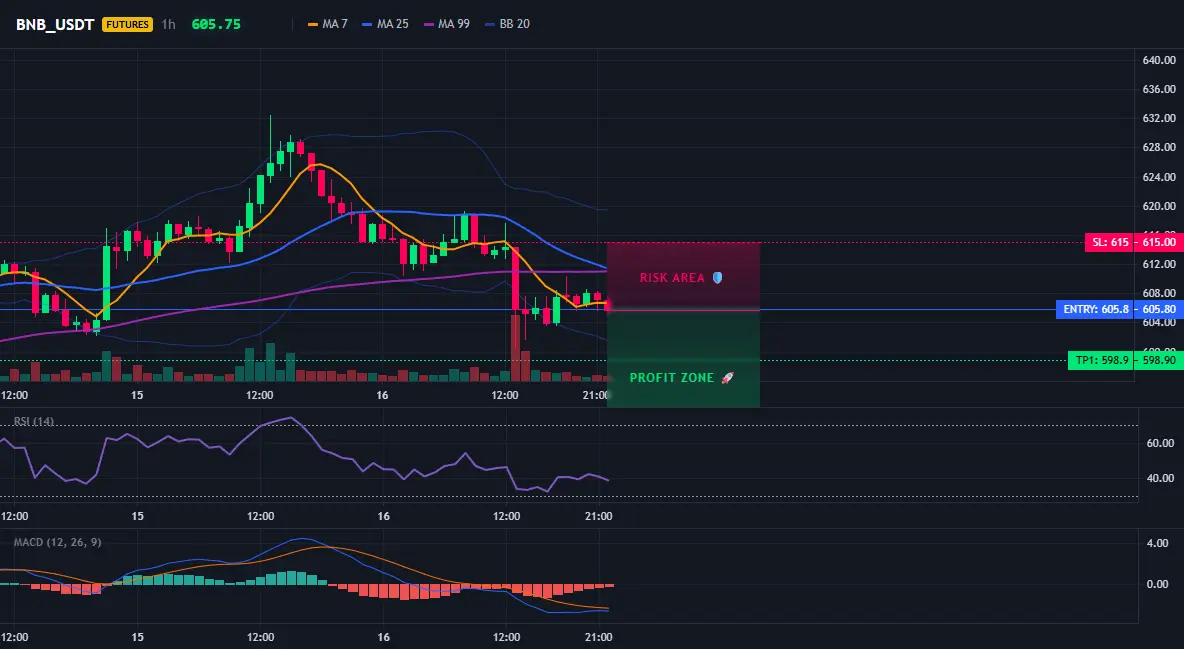Viewport: 1184px width, 649px height.
Task: Select the green 598.90 price axis tag
Action: point(1159,360)
